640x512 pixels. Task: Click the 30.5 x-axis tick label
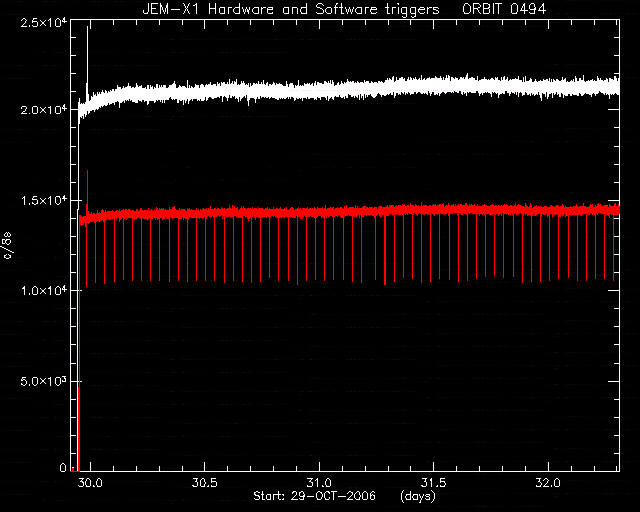[x=205, y=483]
